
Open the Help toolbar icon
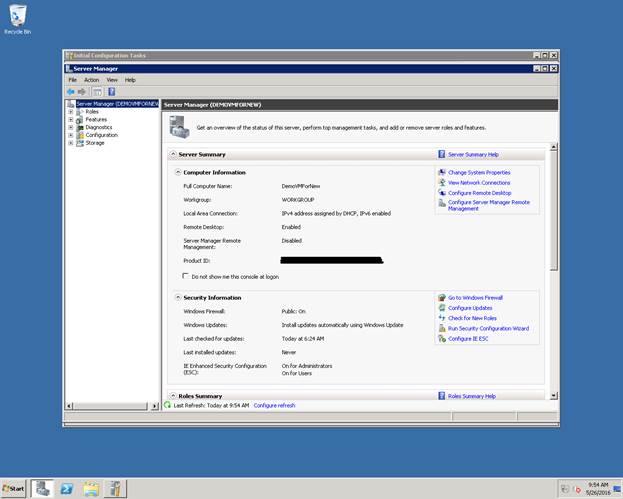pos(112,92)
